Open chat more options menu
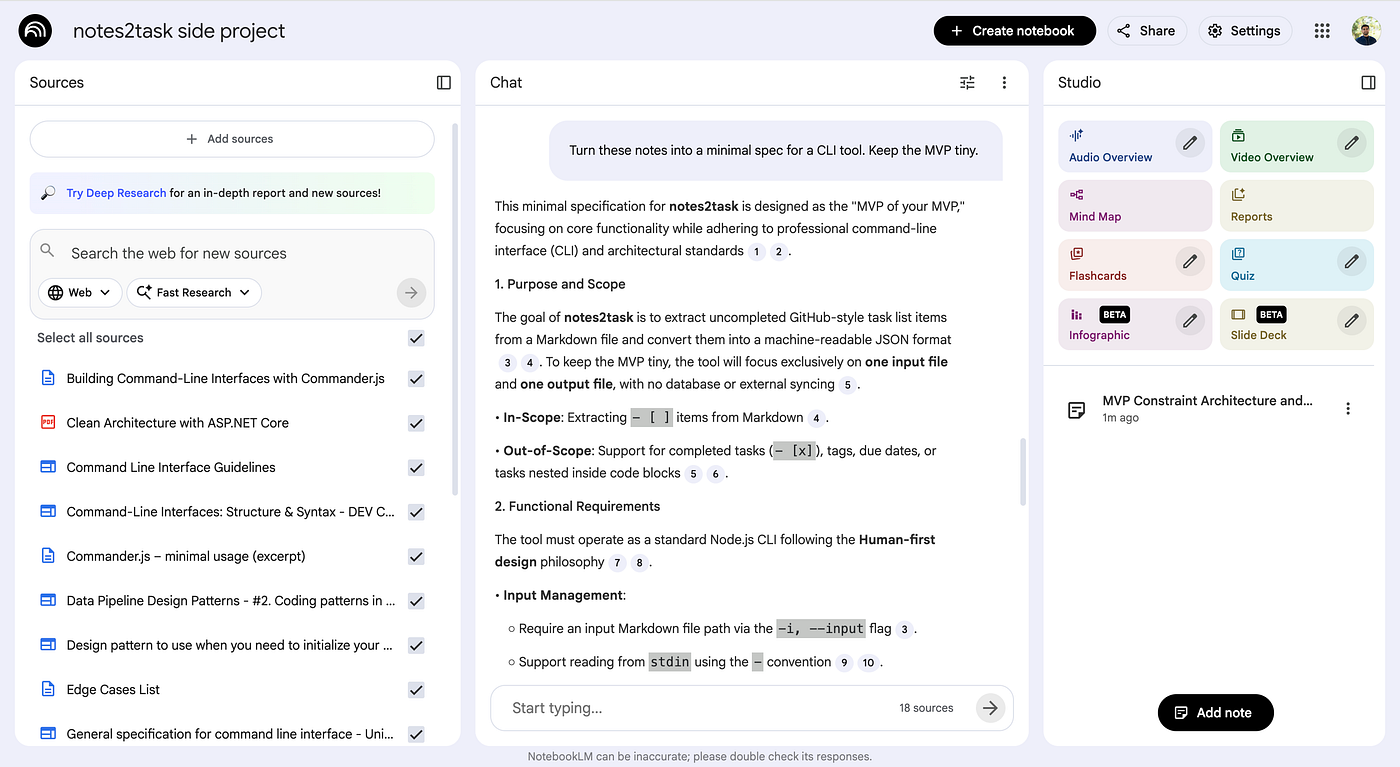 click(1004, 83)
